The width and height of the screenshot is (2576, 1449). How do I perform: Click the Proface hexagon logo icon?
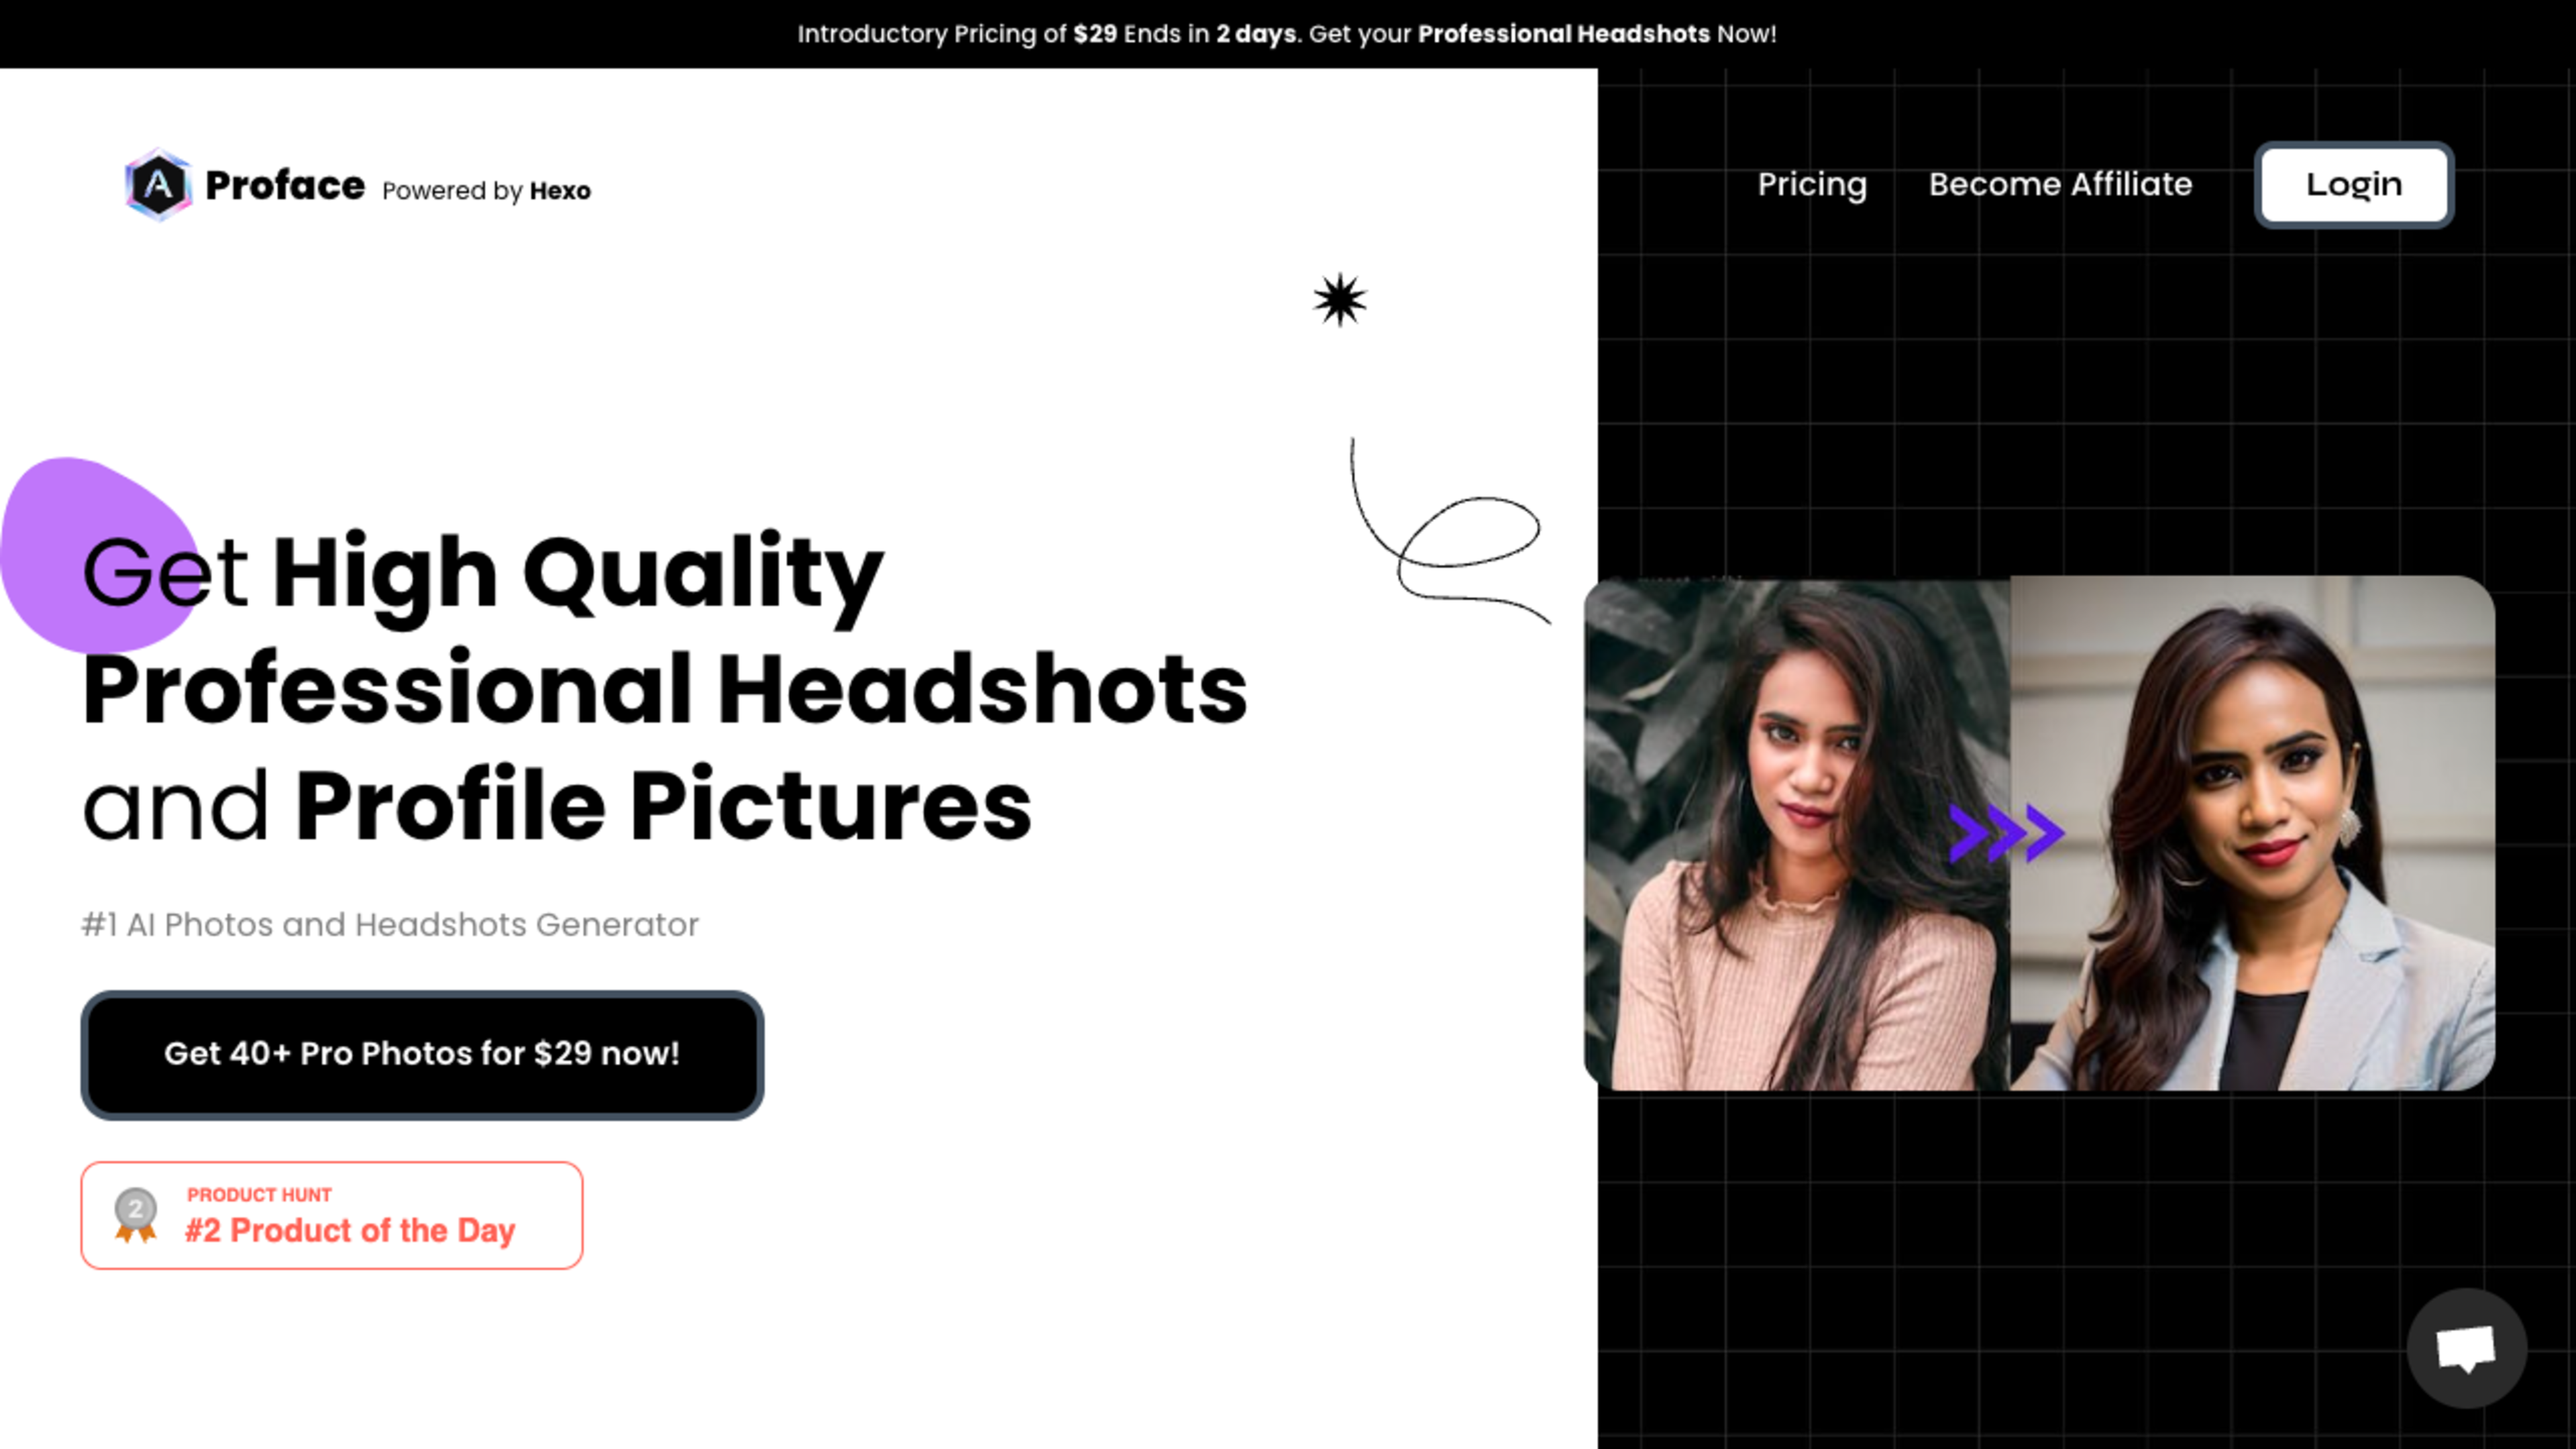(158, 185)
